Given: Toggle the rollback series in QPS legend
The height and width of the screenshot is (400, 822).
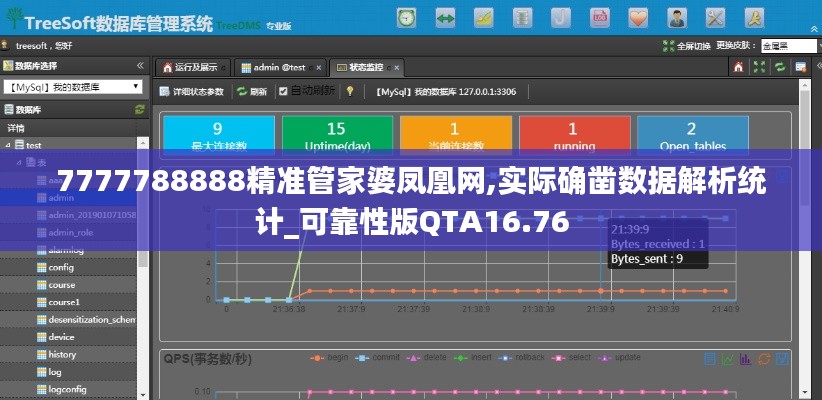Looking at the screenshot, I should pos(521,358).
